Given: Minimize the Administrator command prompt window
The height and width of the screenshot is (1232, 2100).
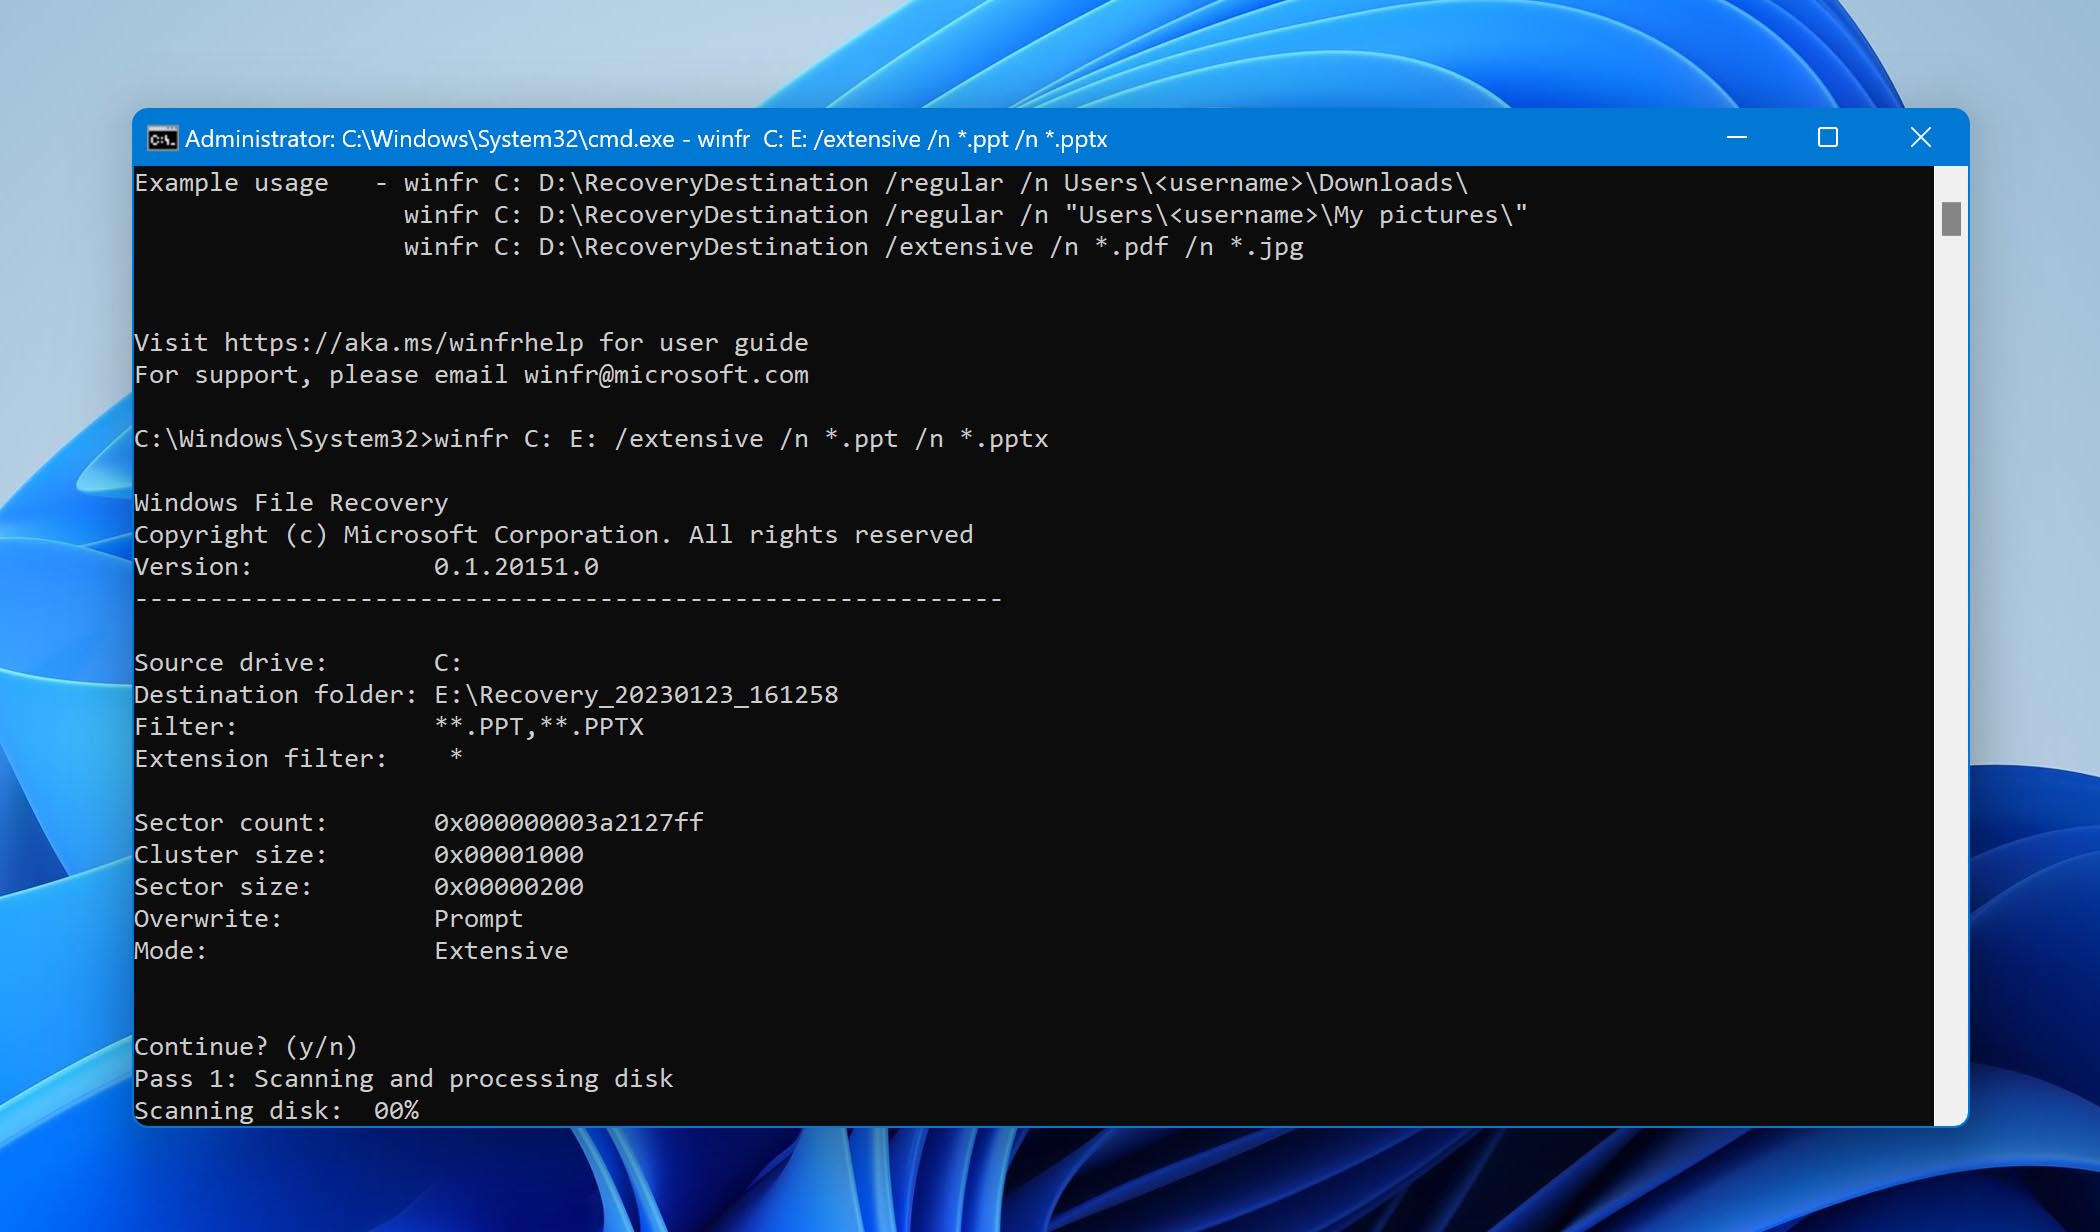Looking at the screenshot, I should 1737,137.
